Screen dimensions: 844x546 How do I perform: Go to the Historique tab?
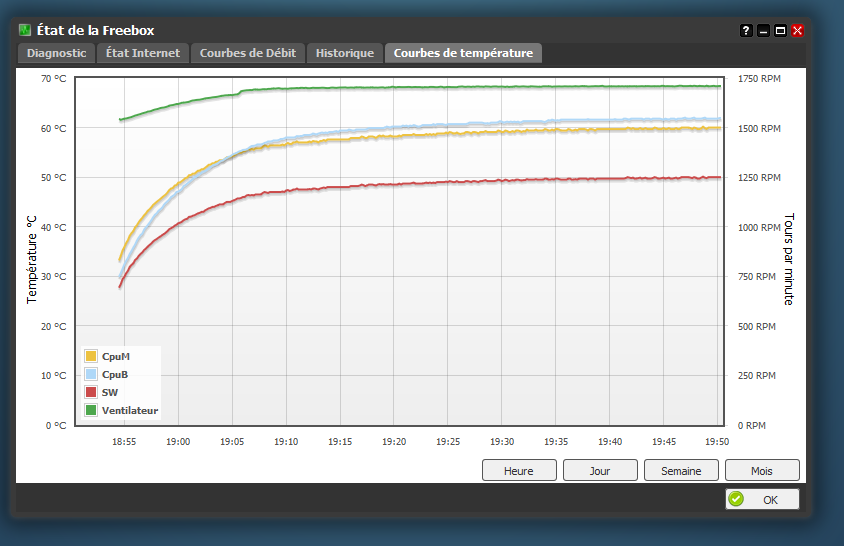tap(344, 53)
